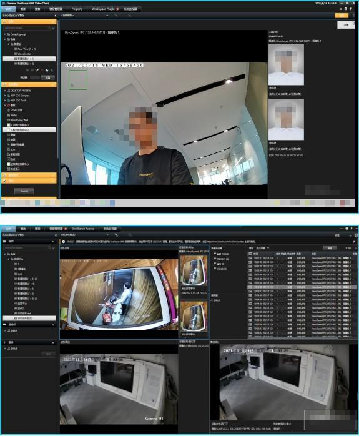
Task: Click the white button above the face thumbnails
Action: [346, 25]
